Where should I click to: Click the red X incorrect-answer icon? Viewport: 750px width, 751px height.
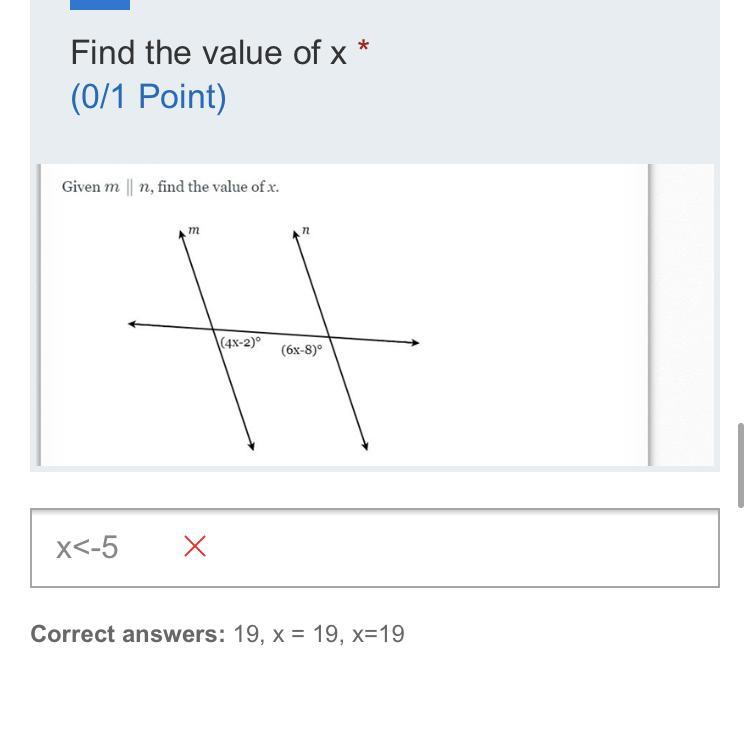click(x=195, y=546)
